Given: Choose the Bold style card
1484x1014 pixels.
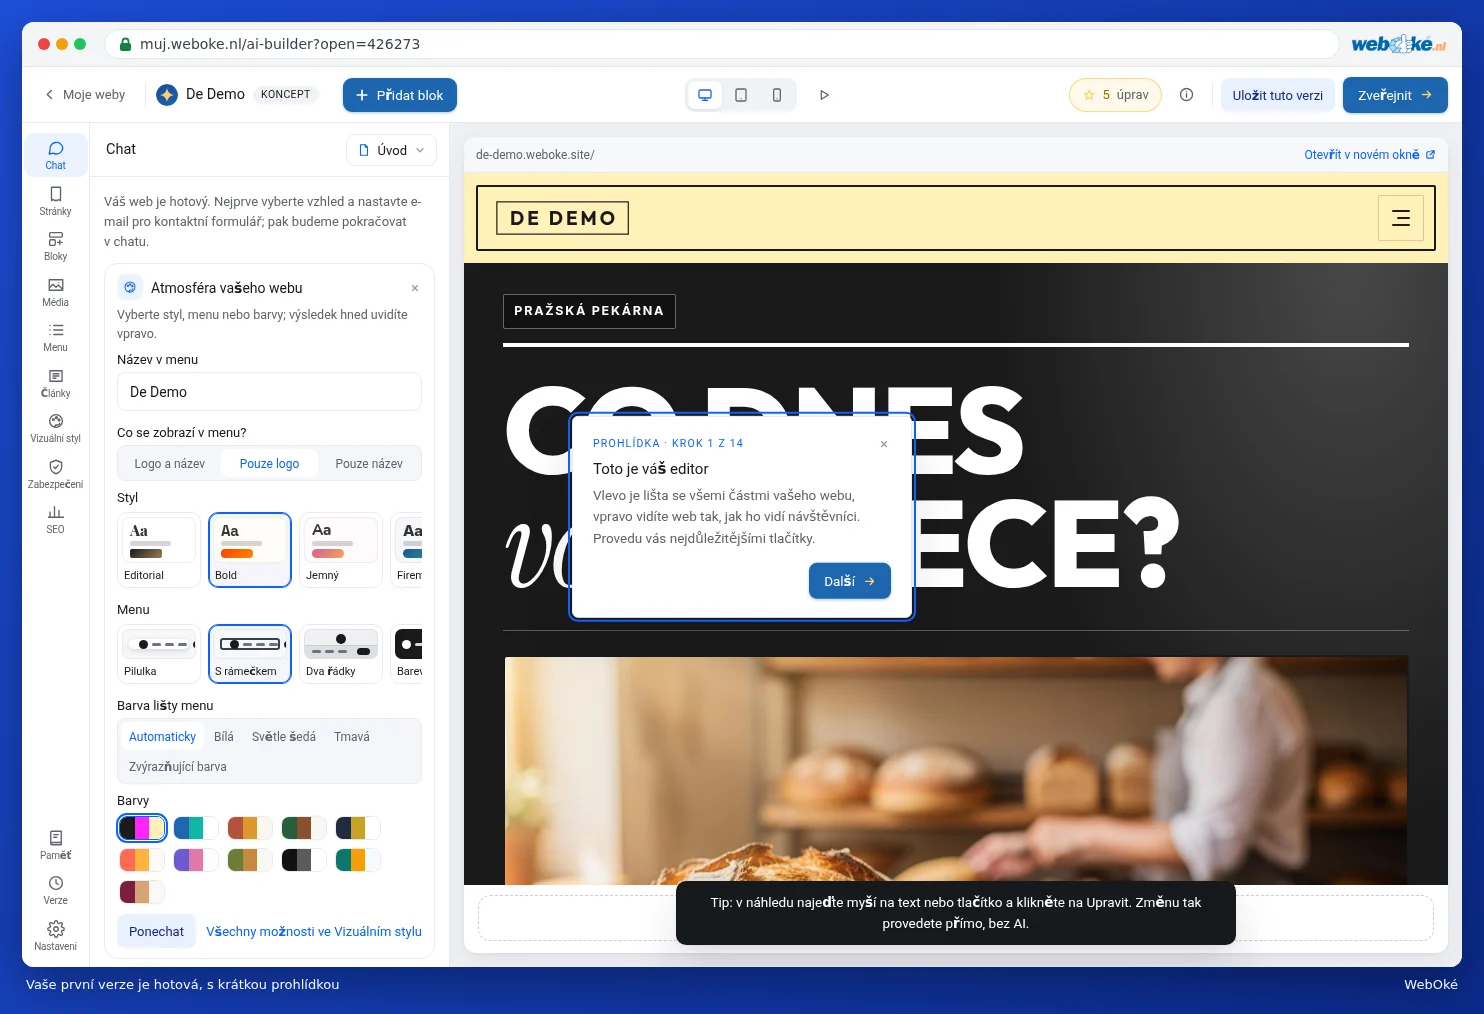Looking at the screenshot, I should (x=250, y=550).
